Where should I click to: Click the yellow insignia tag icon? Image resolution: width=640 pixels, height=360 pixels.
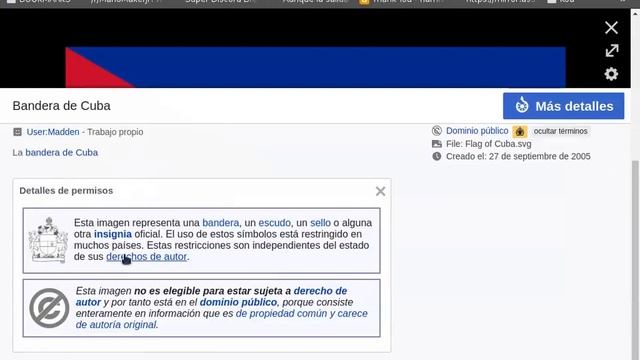(x=520, y=131)
